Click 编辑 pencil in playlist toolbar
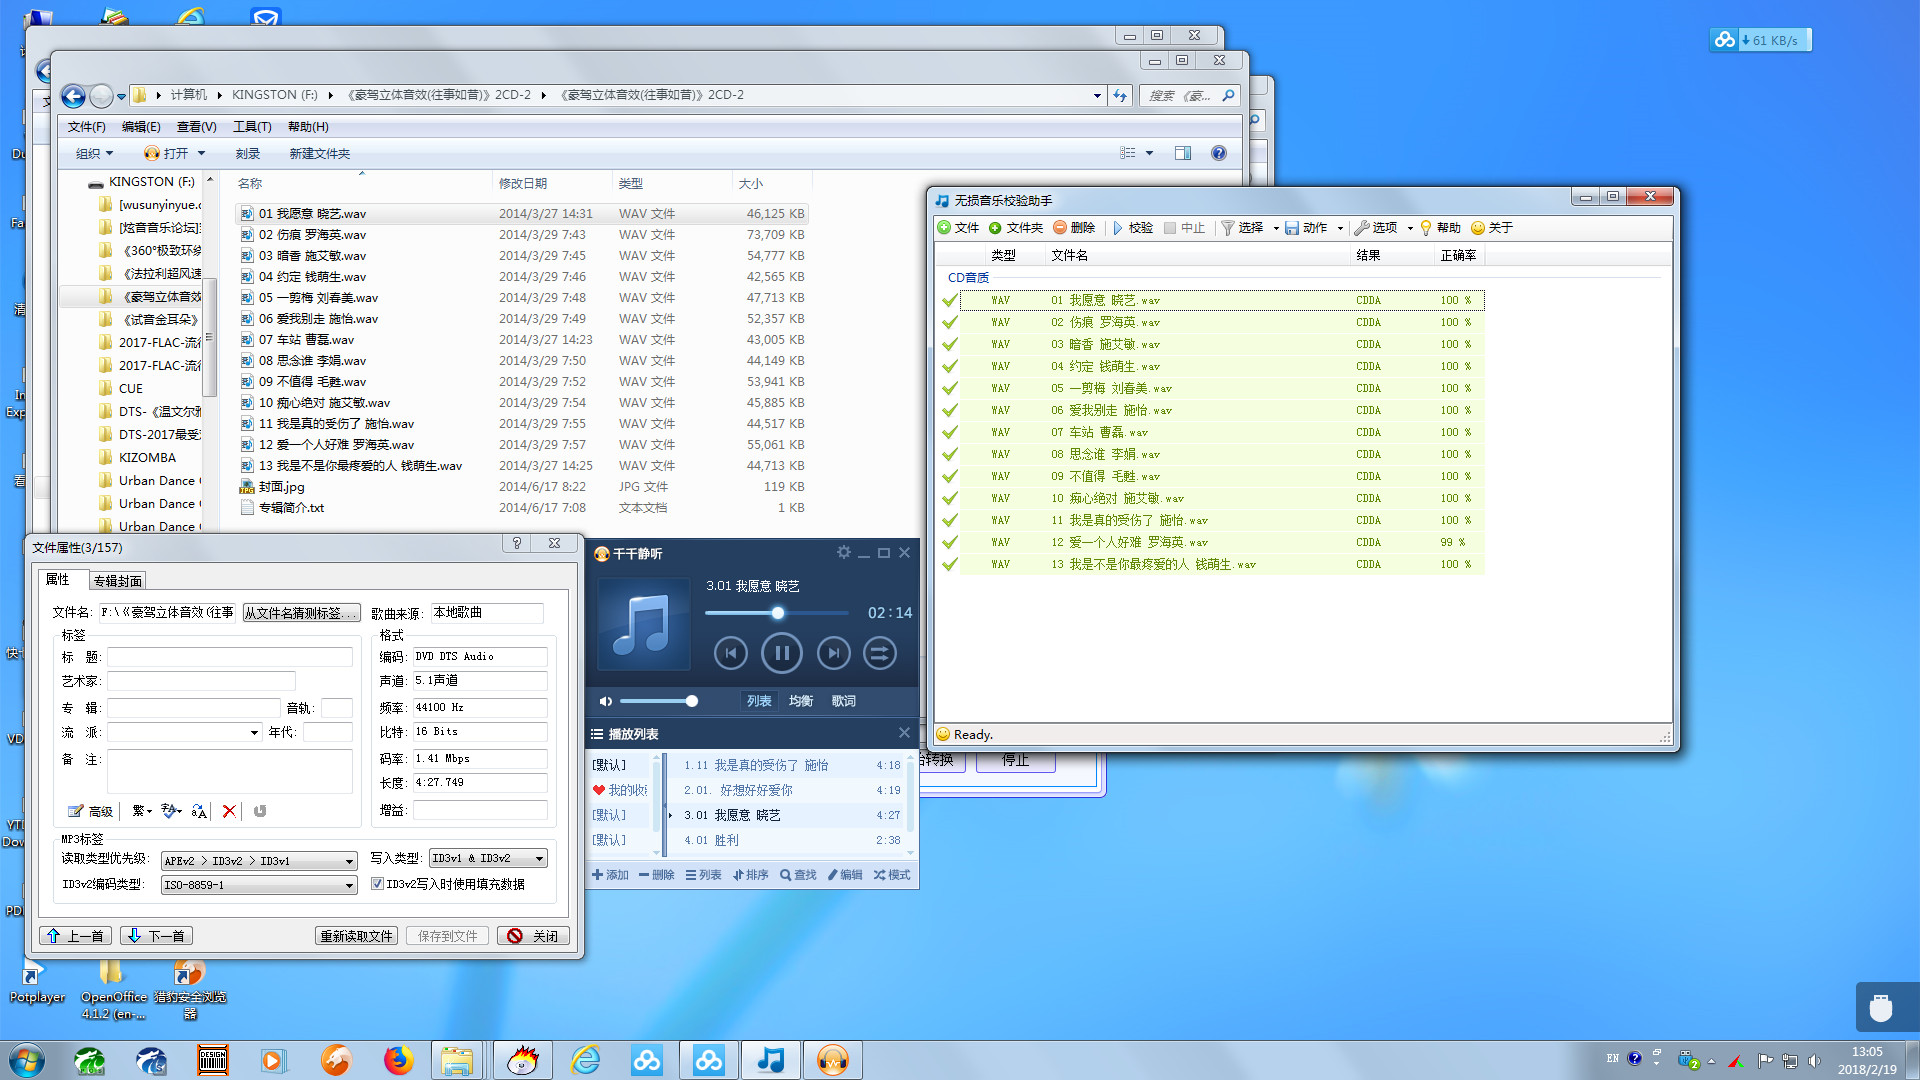The height and width of the screenshot is (1080, 1920). coord(833,875)
